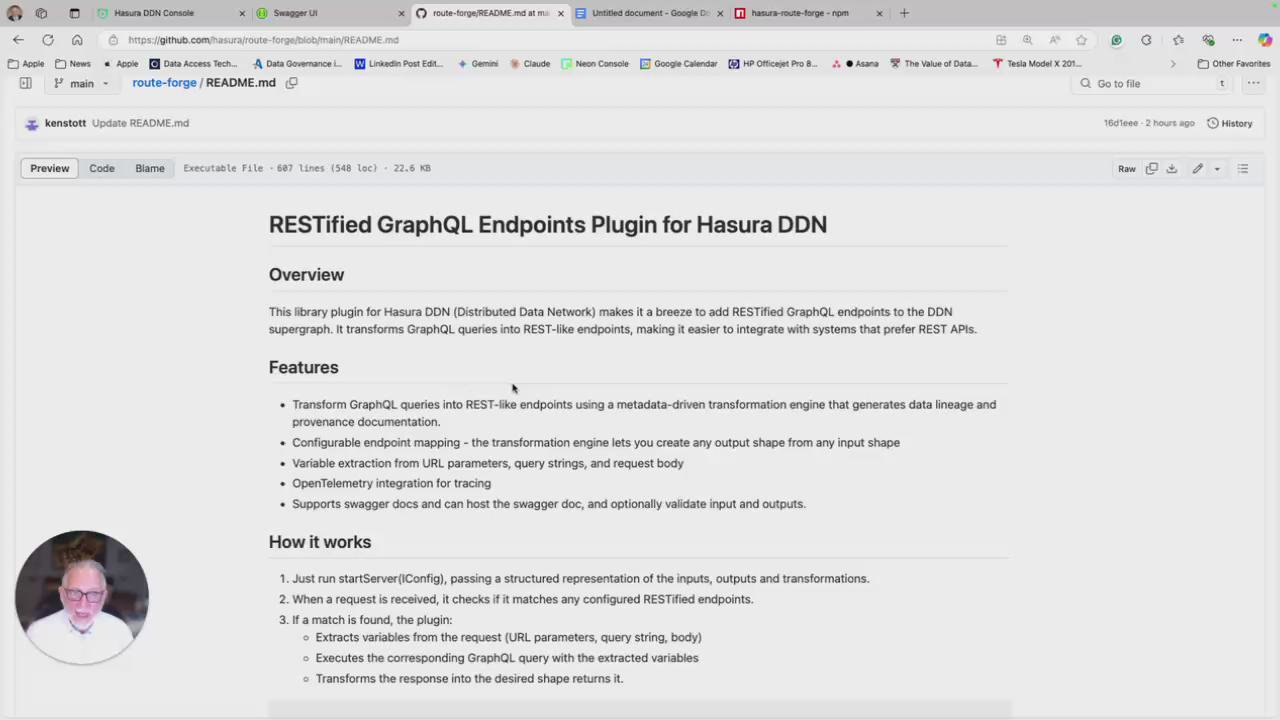
Task: Click the zoom magnifier icon in address bar
Action: [x=1027, y=40]
